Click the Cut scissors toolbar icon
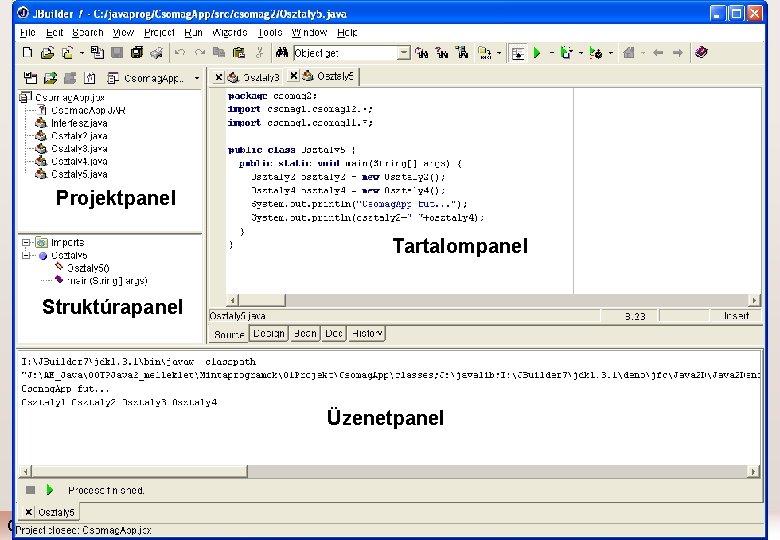Image resolution: width=780 pixels, height=540 pixels. 259,52
